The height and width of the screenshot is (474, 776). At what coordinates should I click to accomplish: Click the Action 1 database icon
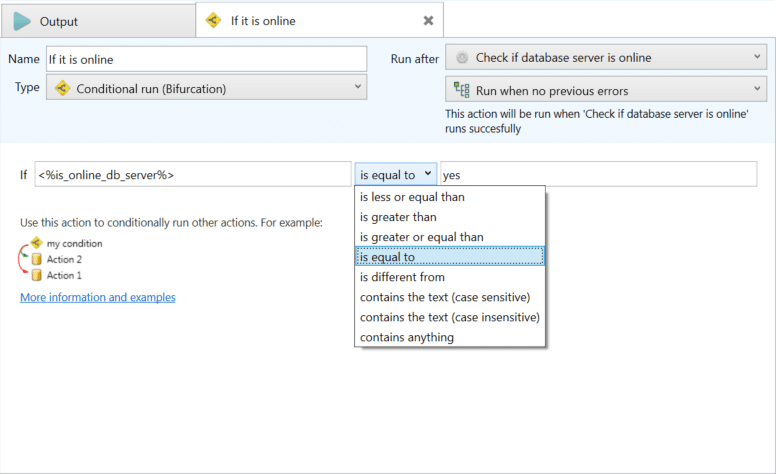[37, 275]
